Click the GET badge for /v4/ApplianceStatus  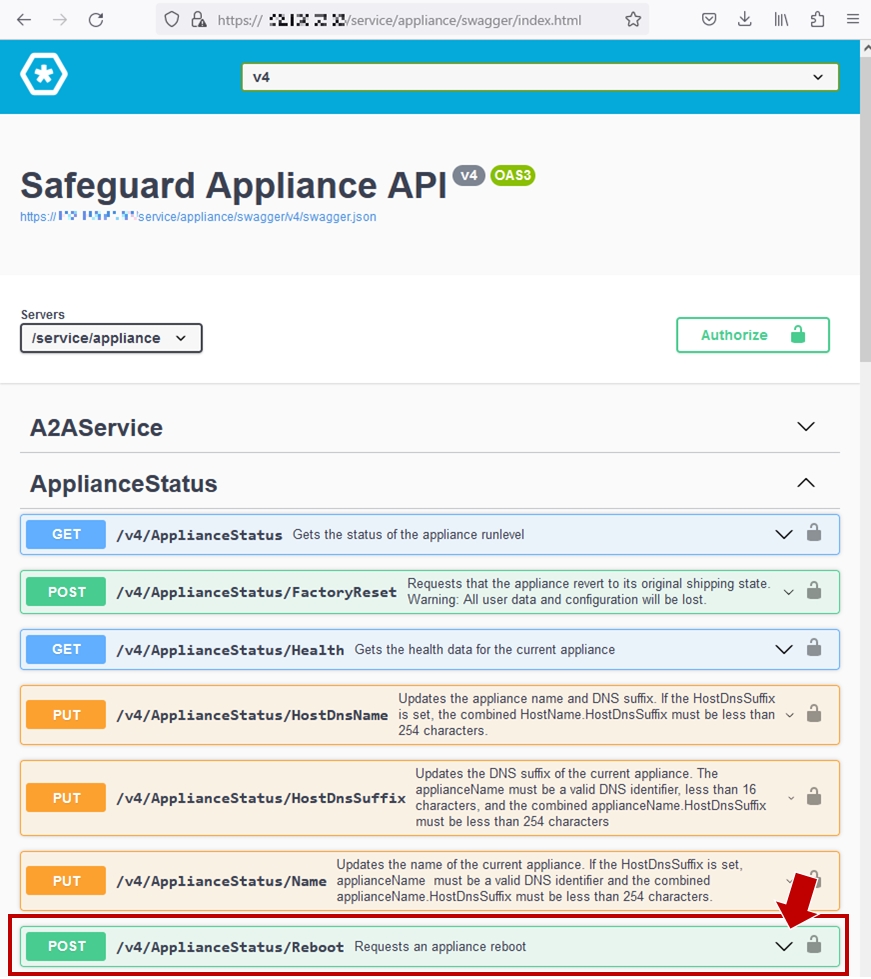(66, 534)
